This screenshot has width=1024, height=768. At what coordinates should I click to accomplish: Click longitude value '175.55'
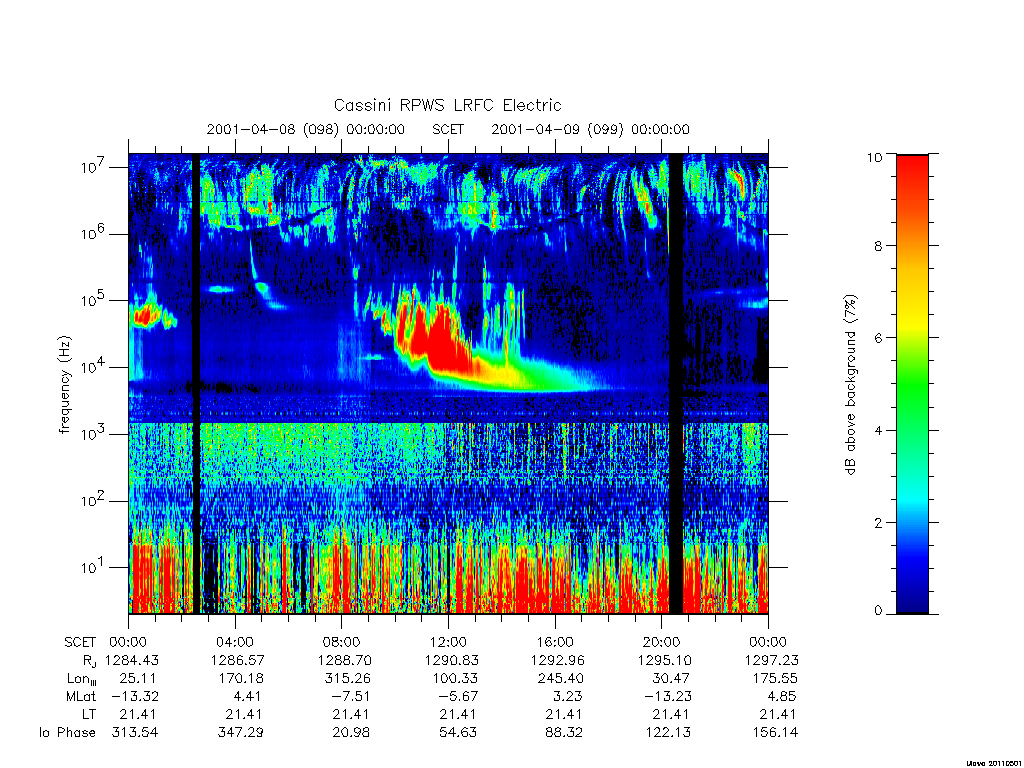coord(774,679)
